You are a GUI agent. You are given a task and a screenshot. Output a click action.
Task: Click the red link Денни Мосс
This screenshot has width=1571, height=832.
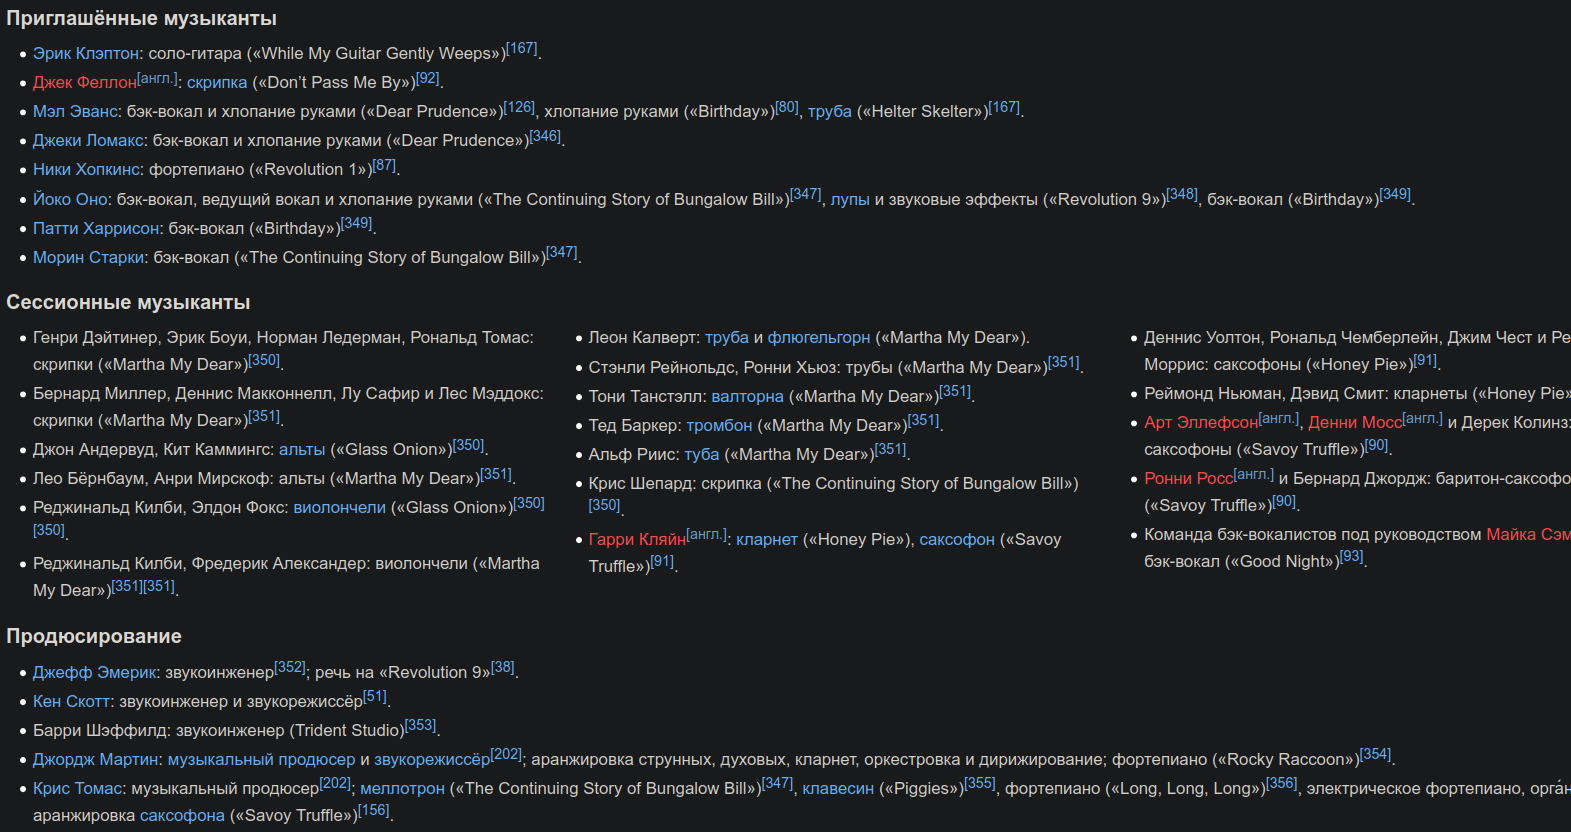point(1355,422)
